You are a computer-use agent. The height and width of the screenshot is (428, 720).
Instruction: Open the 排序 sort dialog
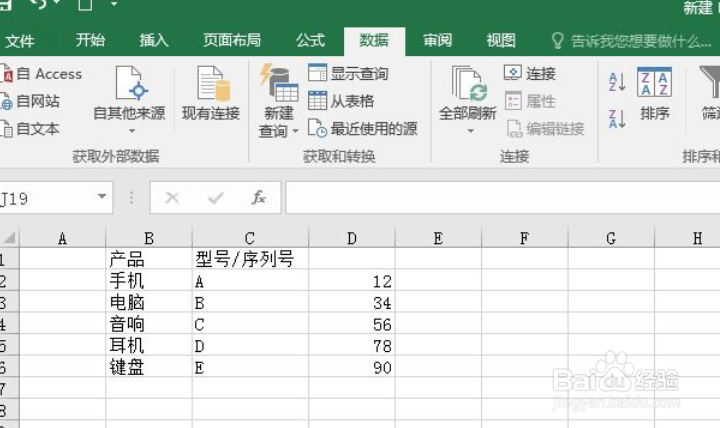click(x=655, y=94)
